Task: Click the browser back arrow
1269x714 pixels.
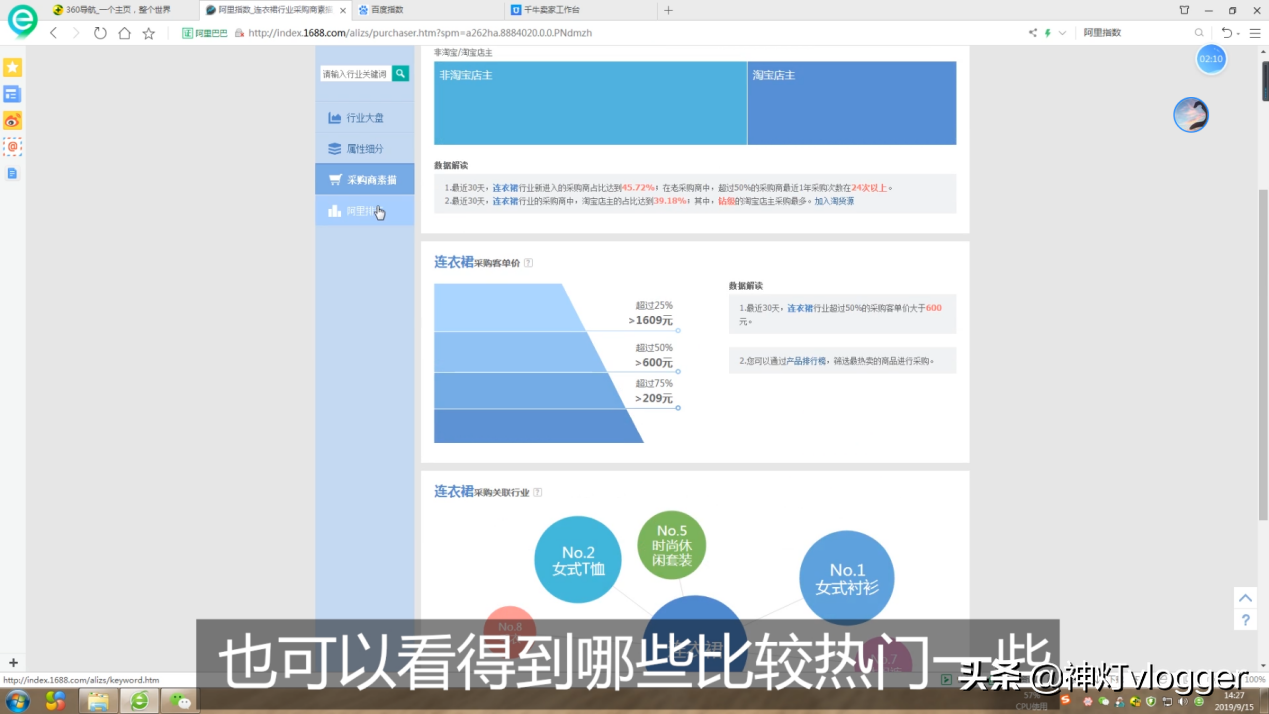Action: pos(54,33)
